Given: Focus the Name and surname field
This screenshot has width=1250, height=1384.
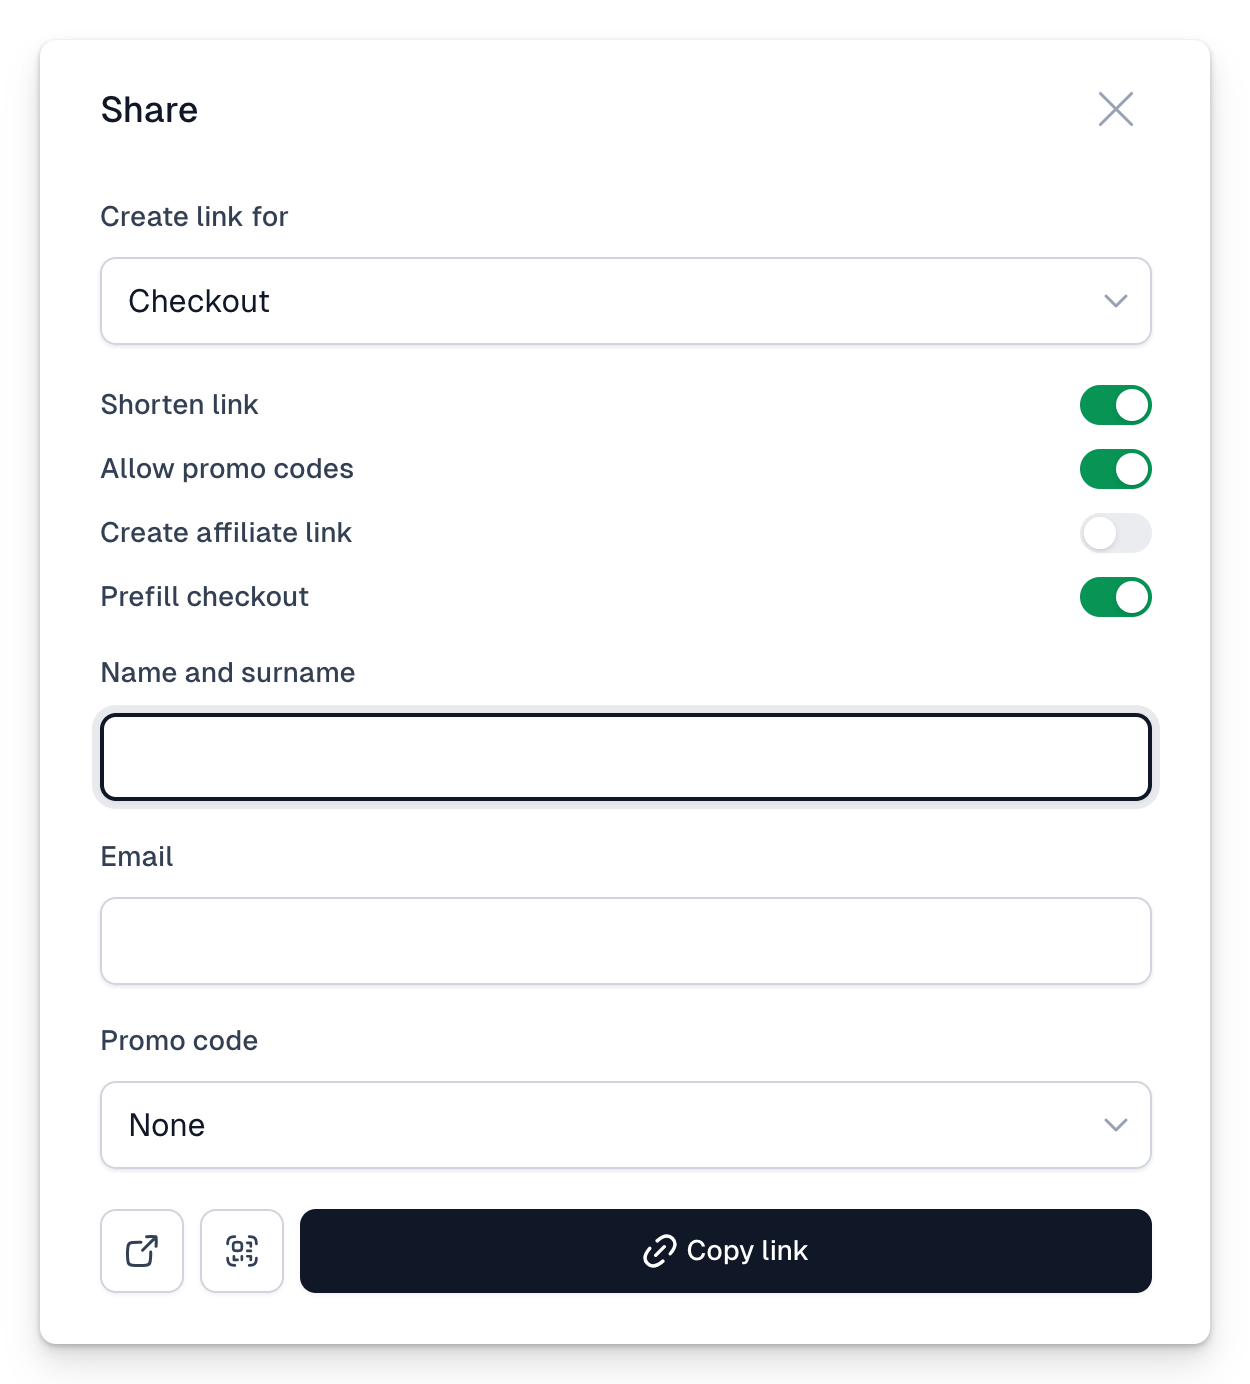Looking at the screenshot, I should 626,757.
